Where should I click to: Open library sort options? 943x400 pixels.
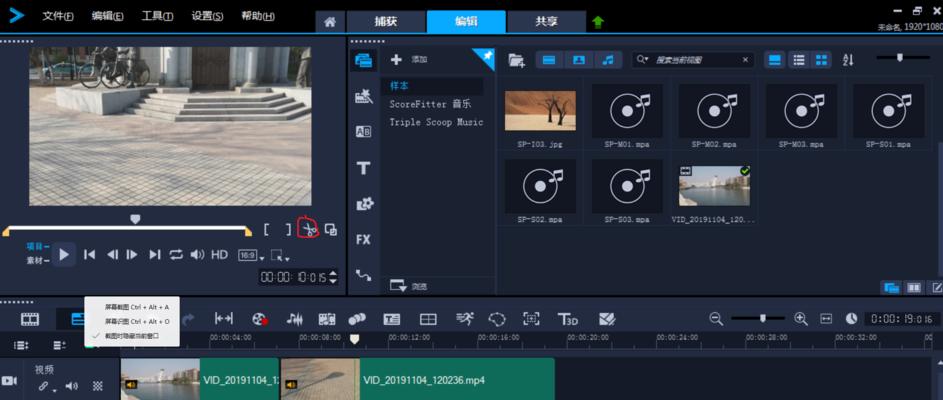[848, 60]
